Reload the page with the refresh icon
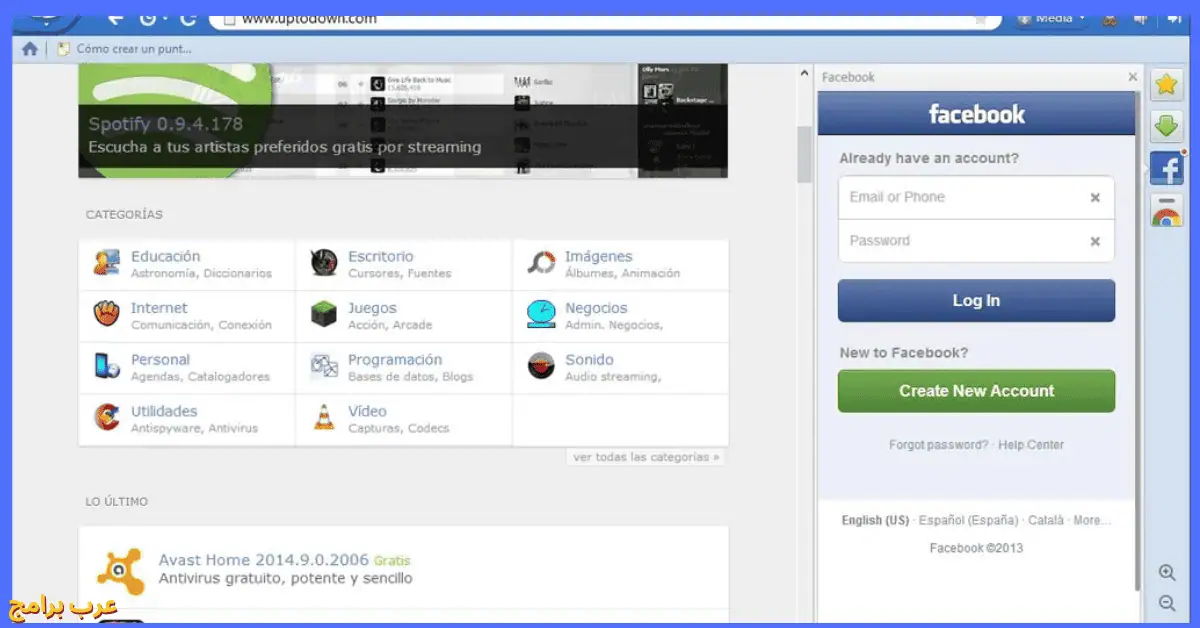Viewport: 1200px width, 628px height. point(187,17)
